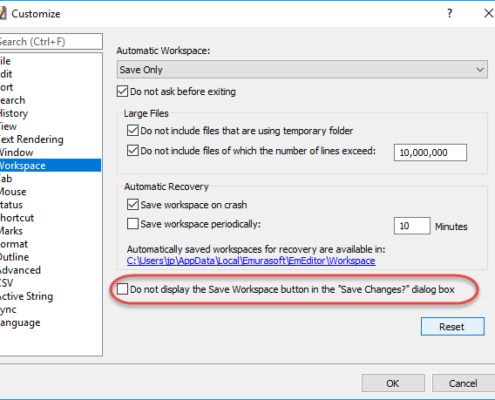This screenshot has height=400, width=495.
Task: Click the Cancel button
Action: [463, 383]
